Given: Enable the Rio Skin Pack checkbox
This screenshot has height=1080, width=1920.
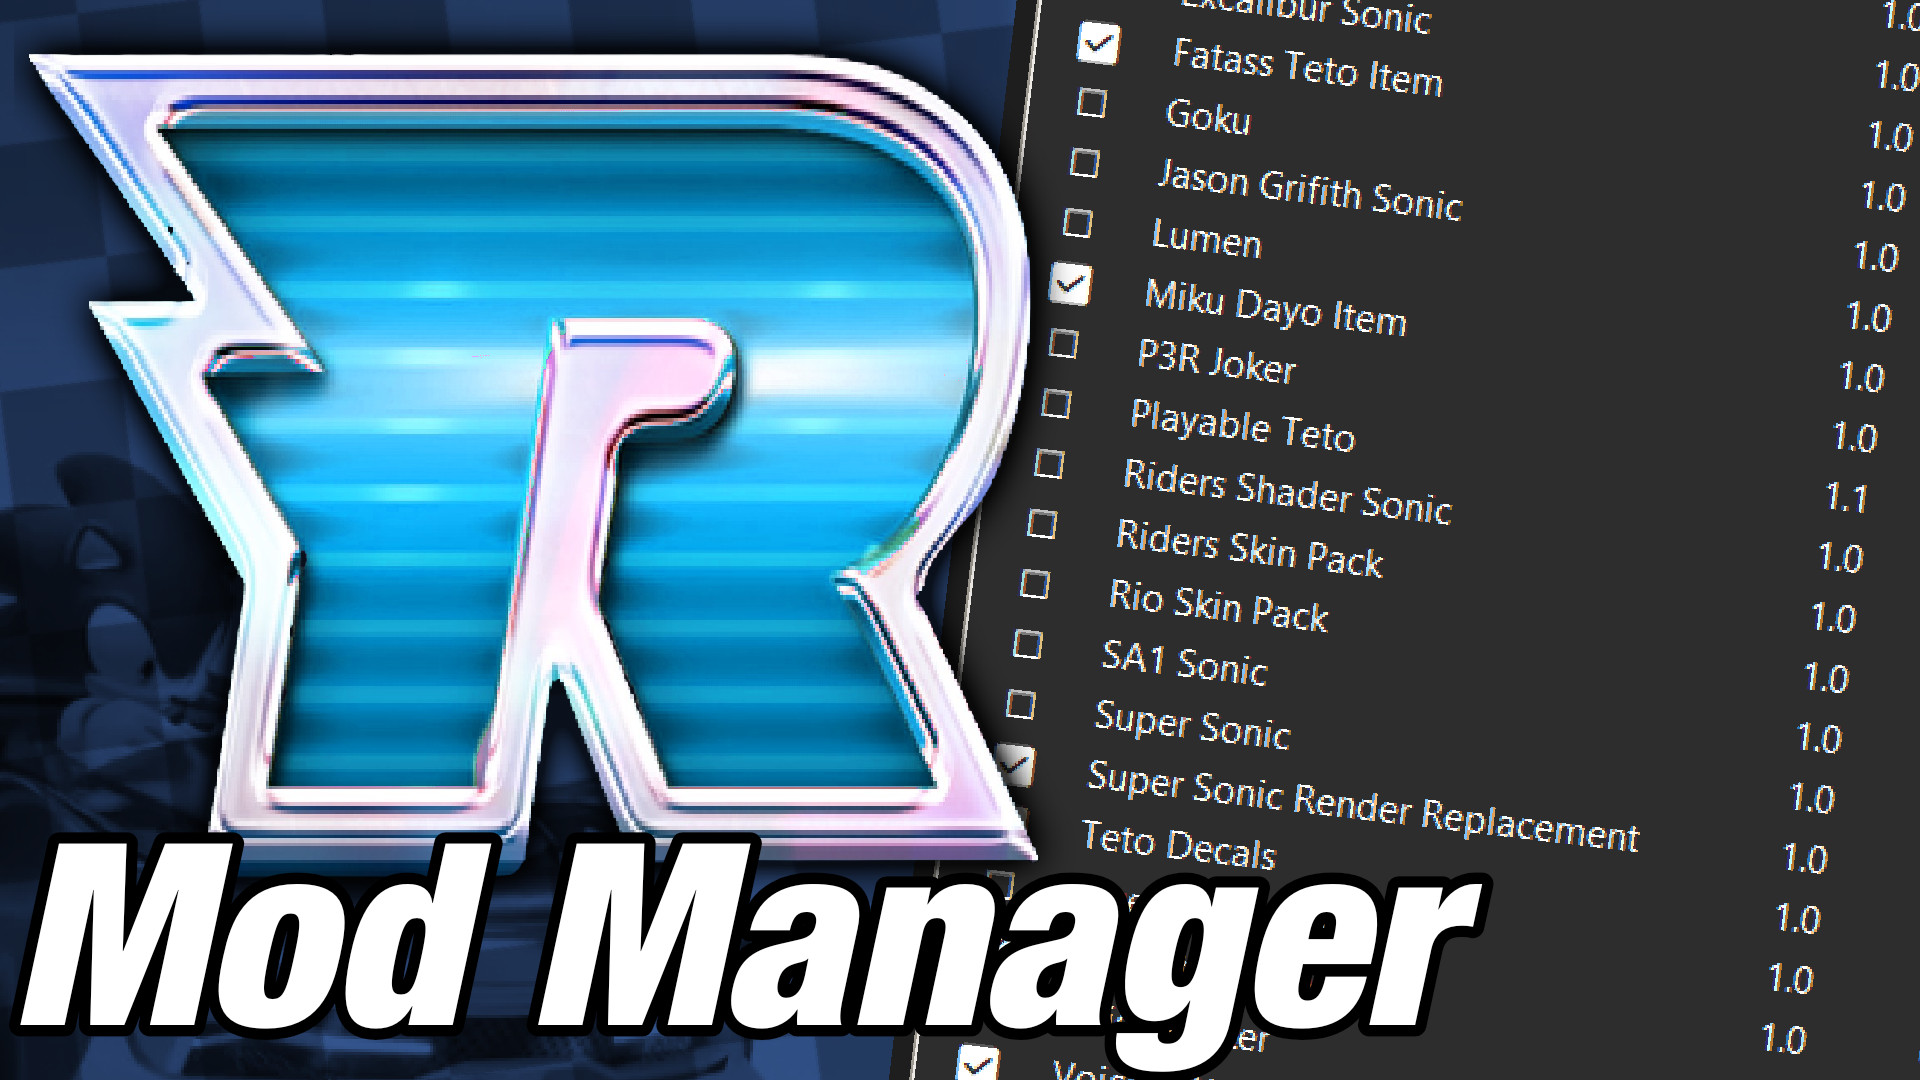Looking at the screenshot, I should (x=1035, y=585).
